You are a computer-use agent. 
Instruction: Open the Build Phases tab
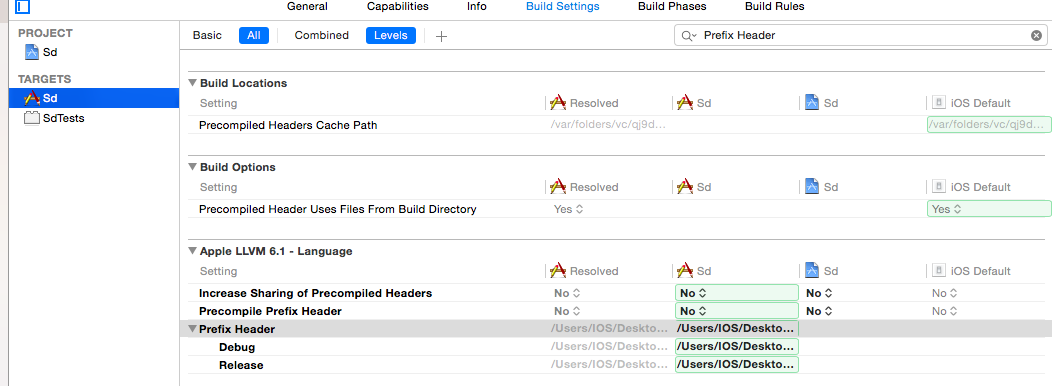[x=672, y=7]
